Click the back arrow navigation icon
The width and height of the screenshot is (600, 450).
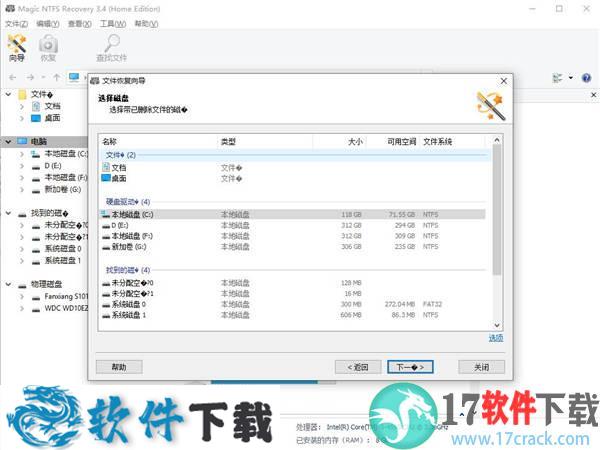click(11, 77)
